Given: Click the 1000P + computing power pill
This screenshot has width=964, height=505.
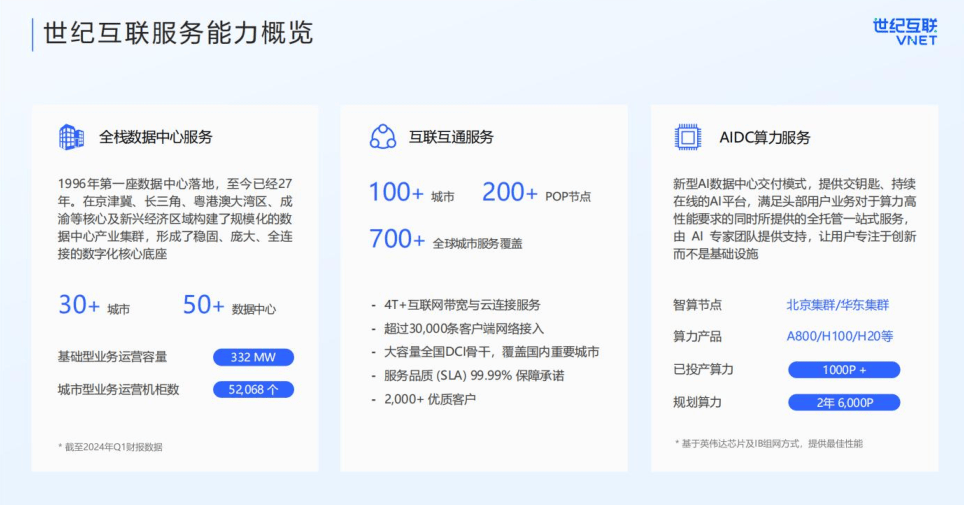Looking at the screenshot, I should click(843, 370).
